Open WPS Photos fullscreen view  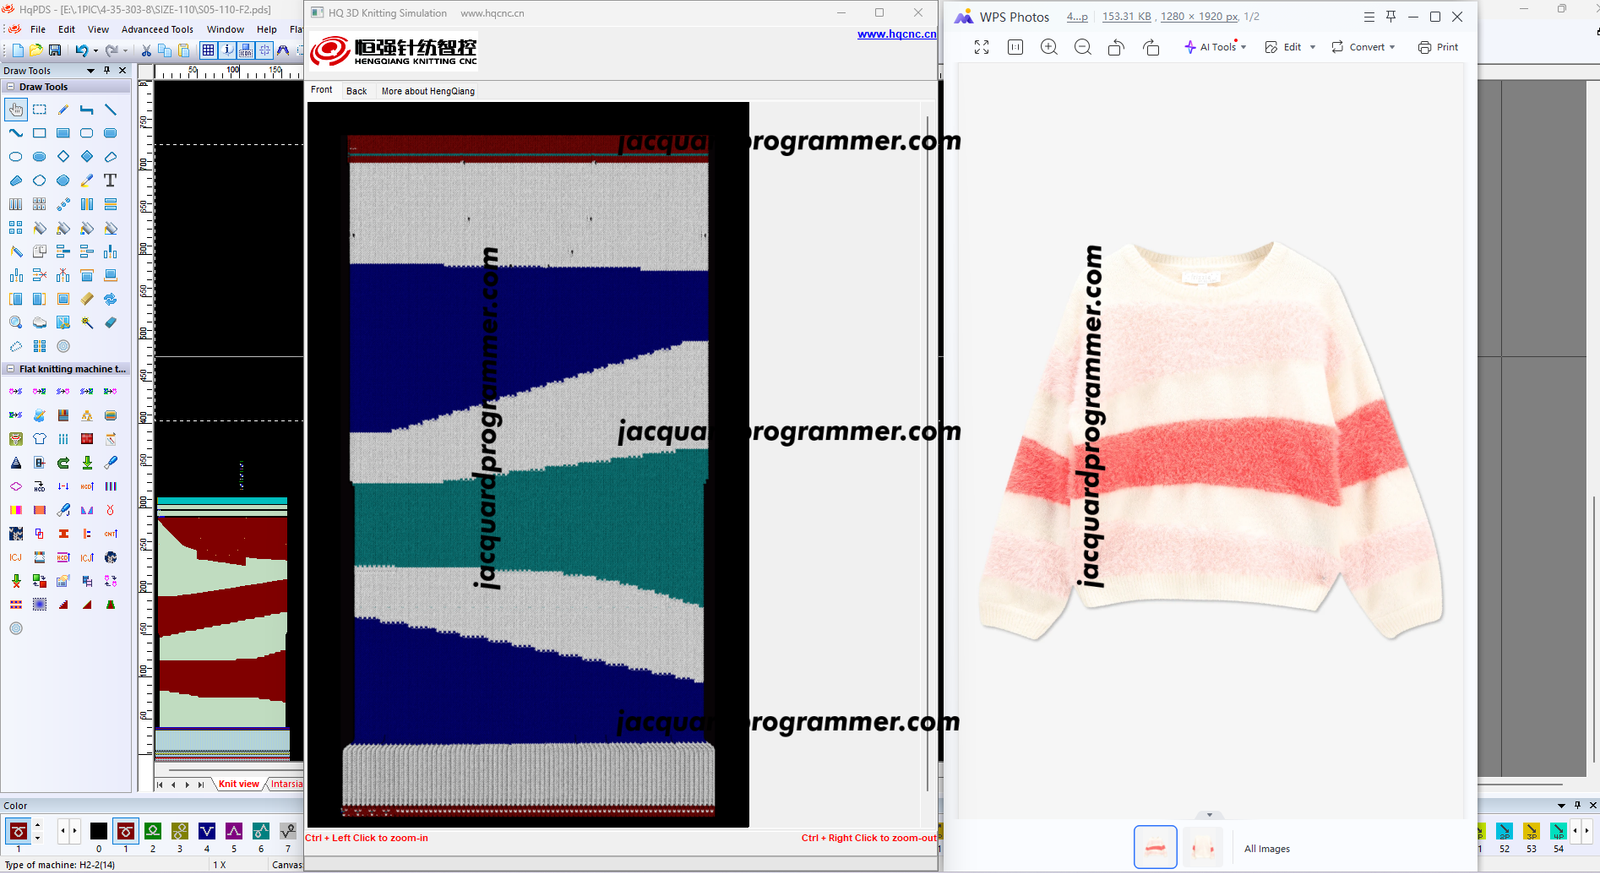(x=982, y=47)
